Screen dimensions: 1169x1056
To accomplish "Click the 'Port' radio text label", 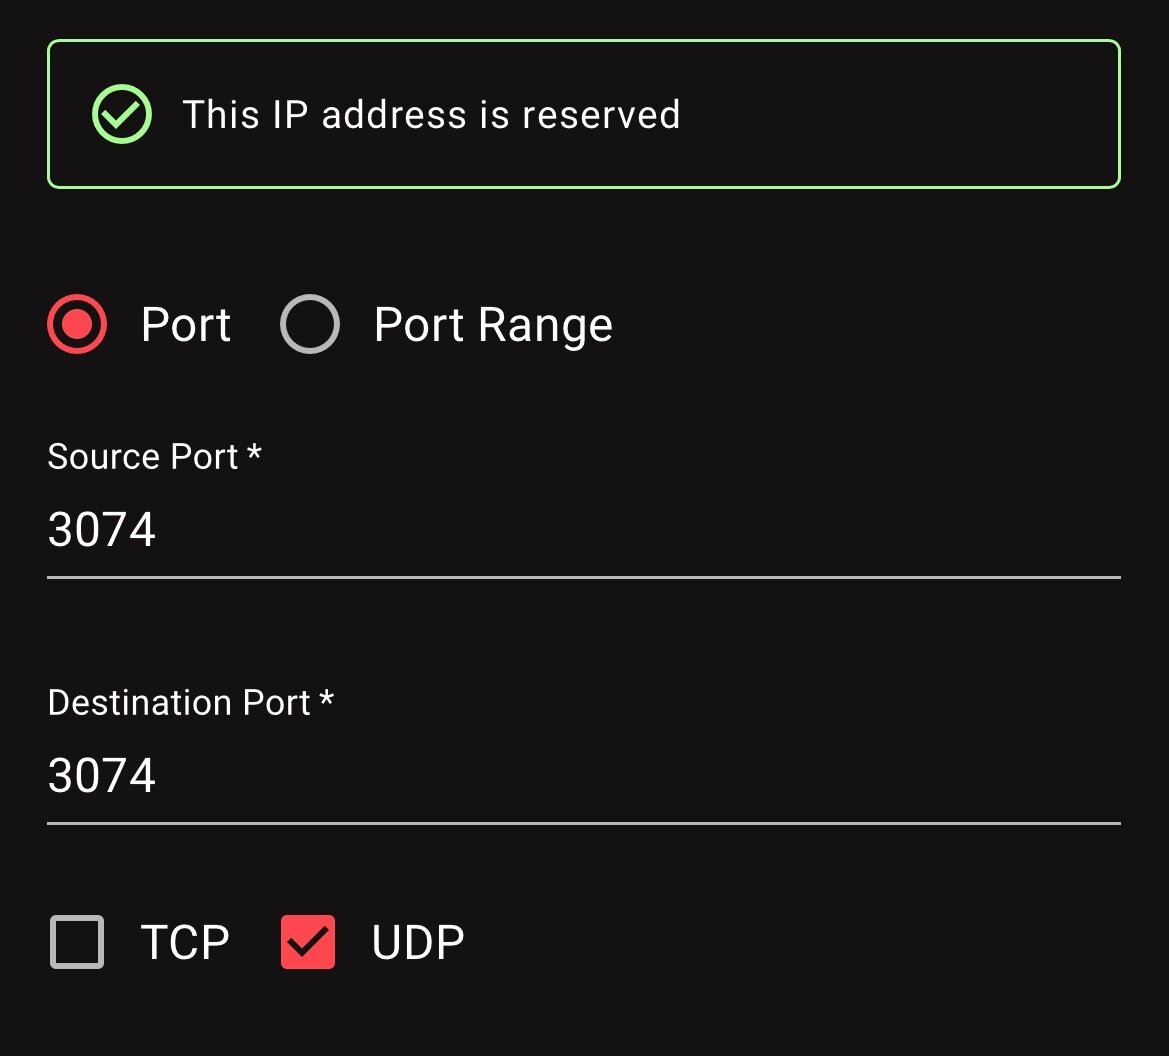I will [186, 325].
